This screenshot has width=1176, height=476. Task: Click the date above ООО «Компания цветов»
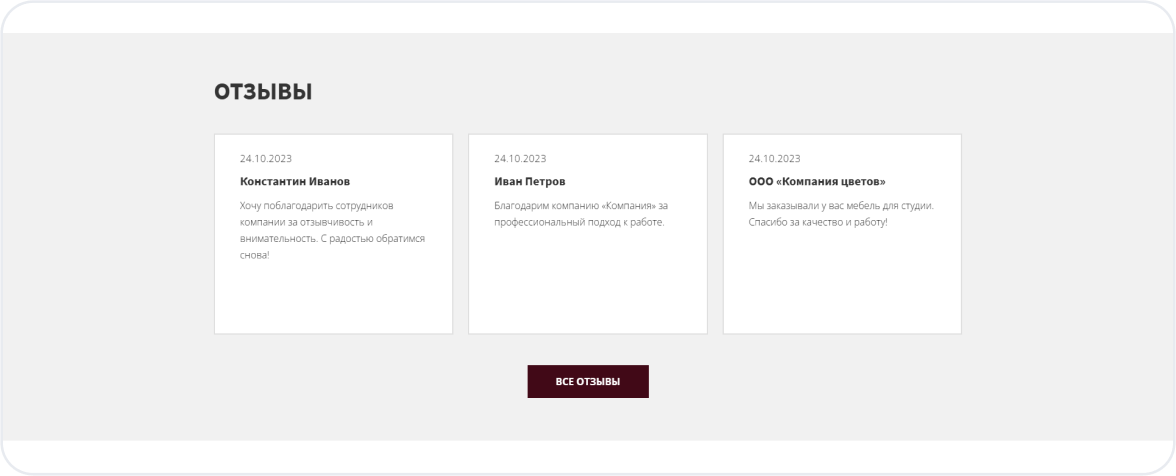tap(774, 158)
